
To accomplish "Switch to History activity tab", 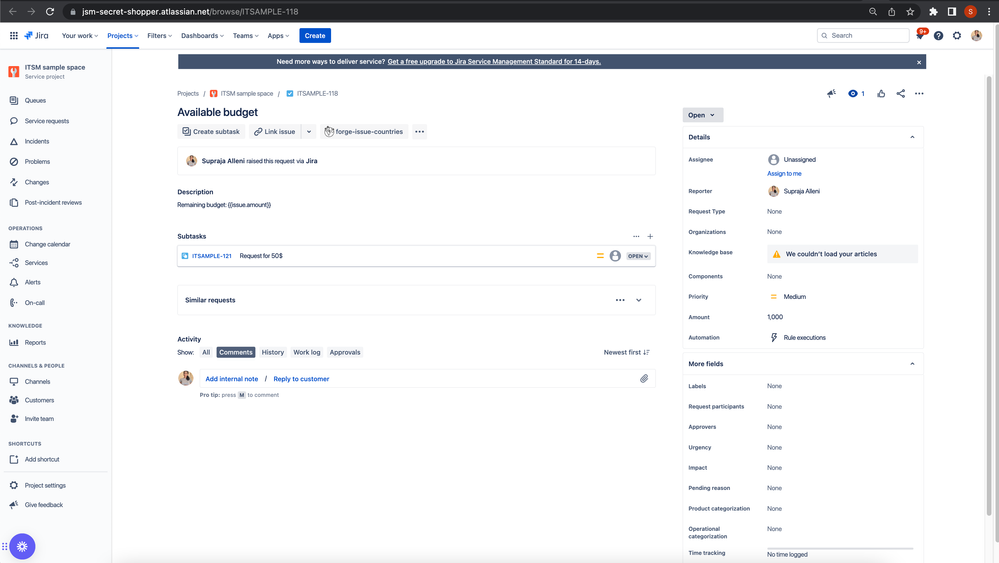I will pyautogui.click(x=273, y=352).
